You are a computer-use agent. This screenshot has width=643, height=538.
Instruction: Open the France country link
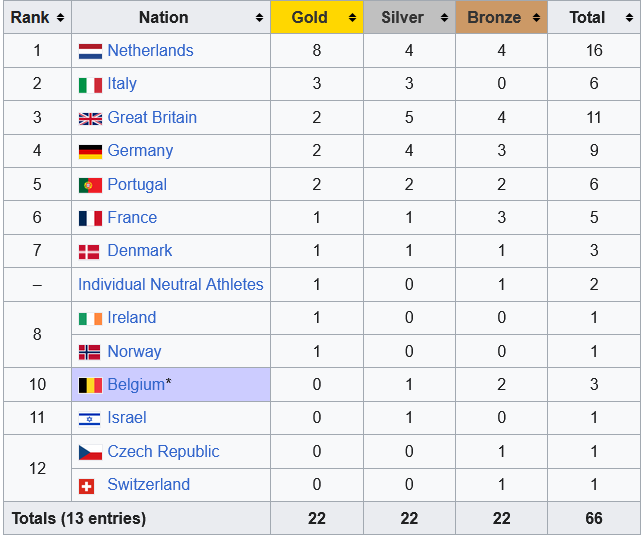click(x=132, y=218)
